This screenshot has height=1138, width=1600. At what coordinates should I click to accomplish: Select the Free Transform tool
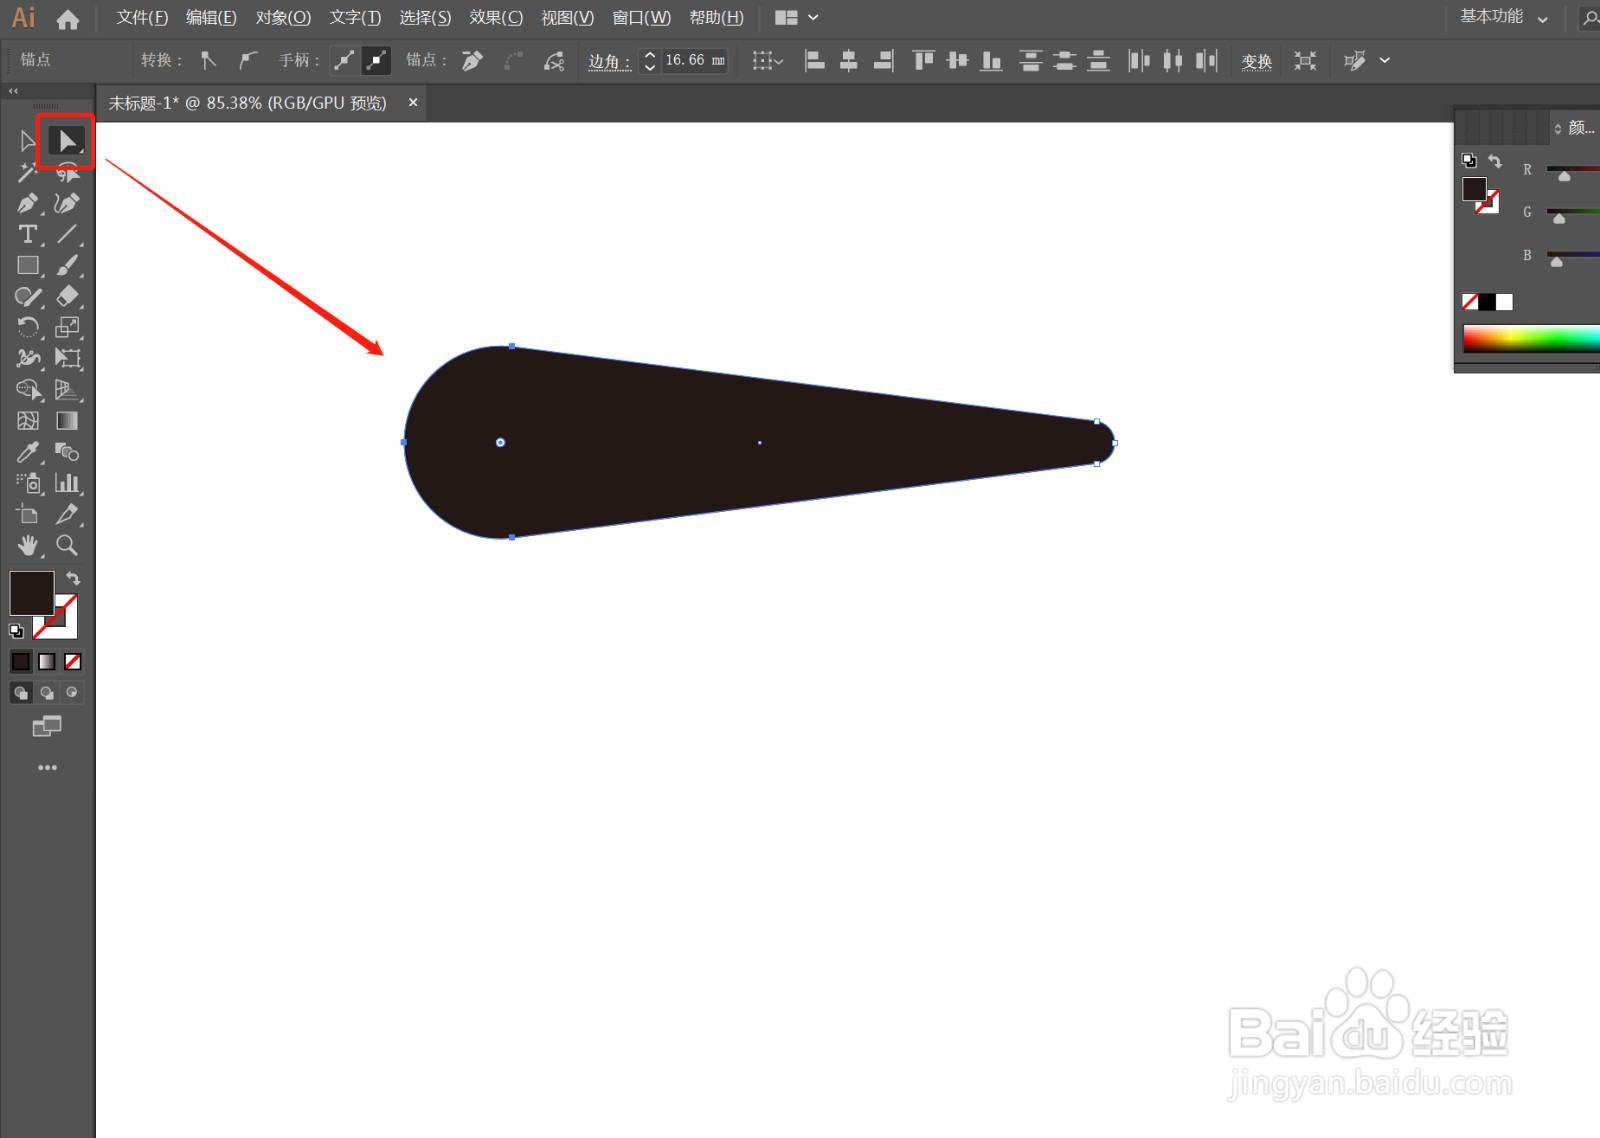67,358
